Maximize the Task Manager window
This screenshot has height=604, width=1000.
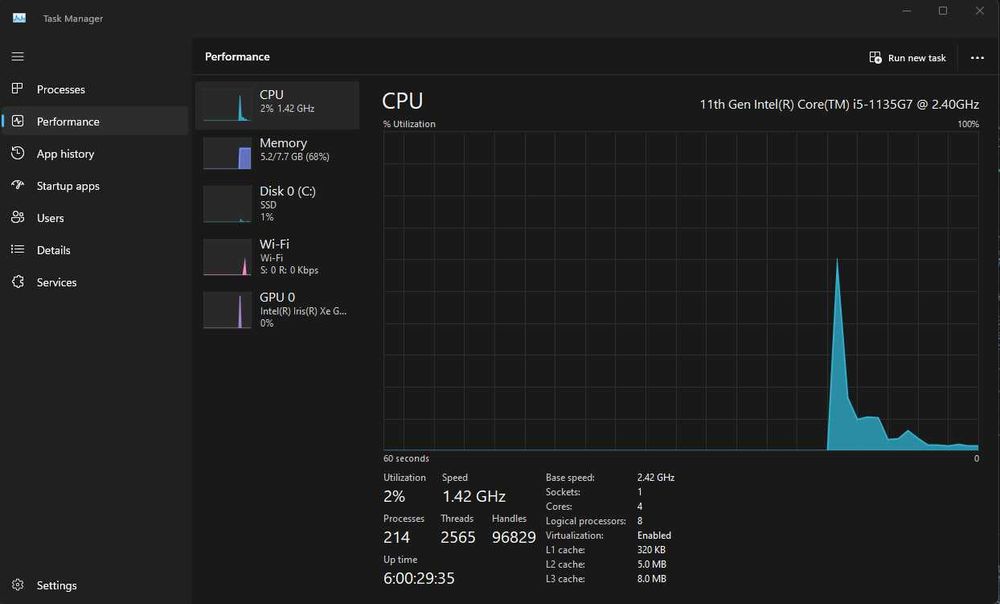[x=943, y=11]
